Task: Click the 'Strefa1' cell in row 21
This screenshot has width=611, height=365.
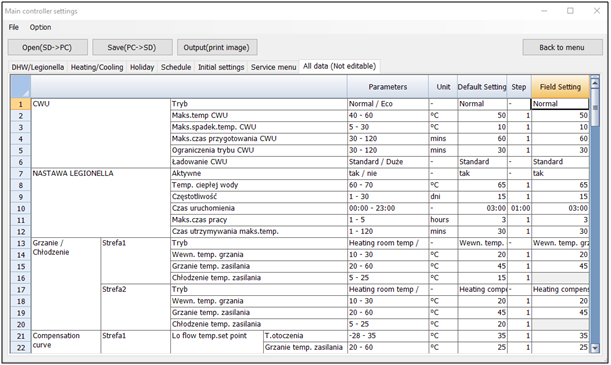Action: [x=136, y=342]
